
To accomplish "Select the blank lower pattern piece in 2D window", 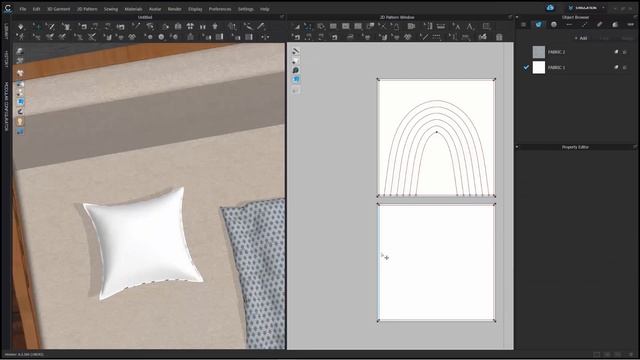I will [436, 262].
